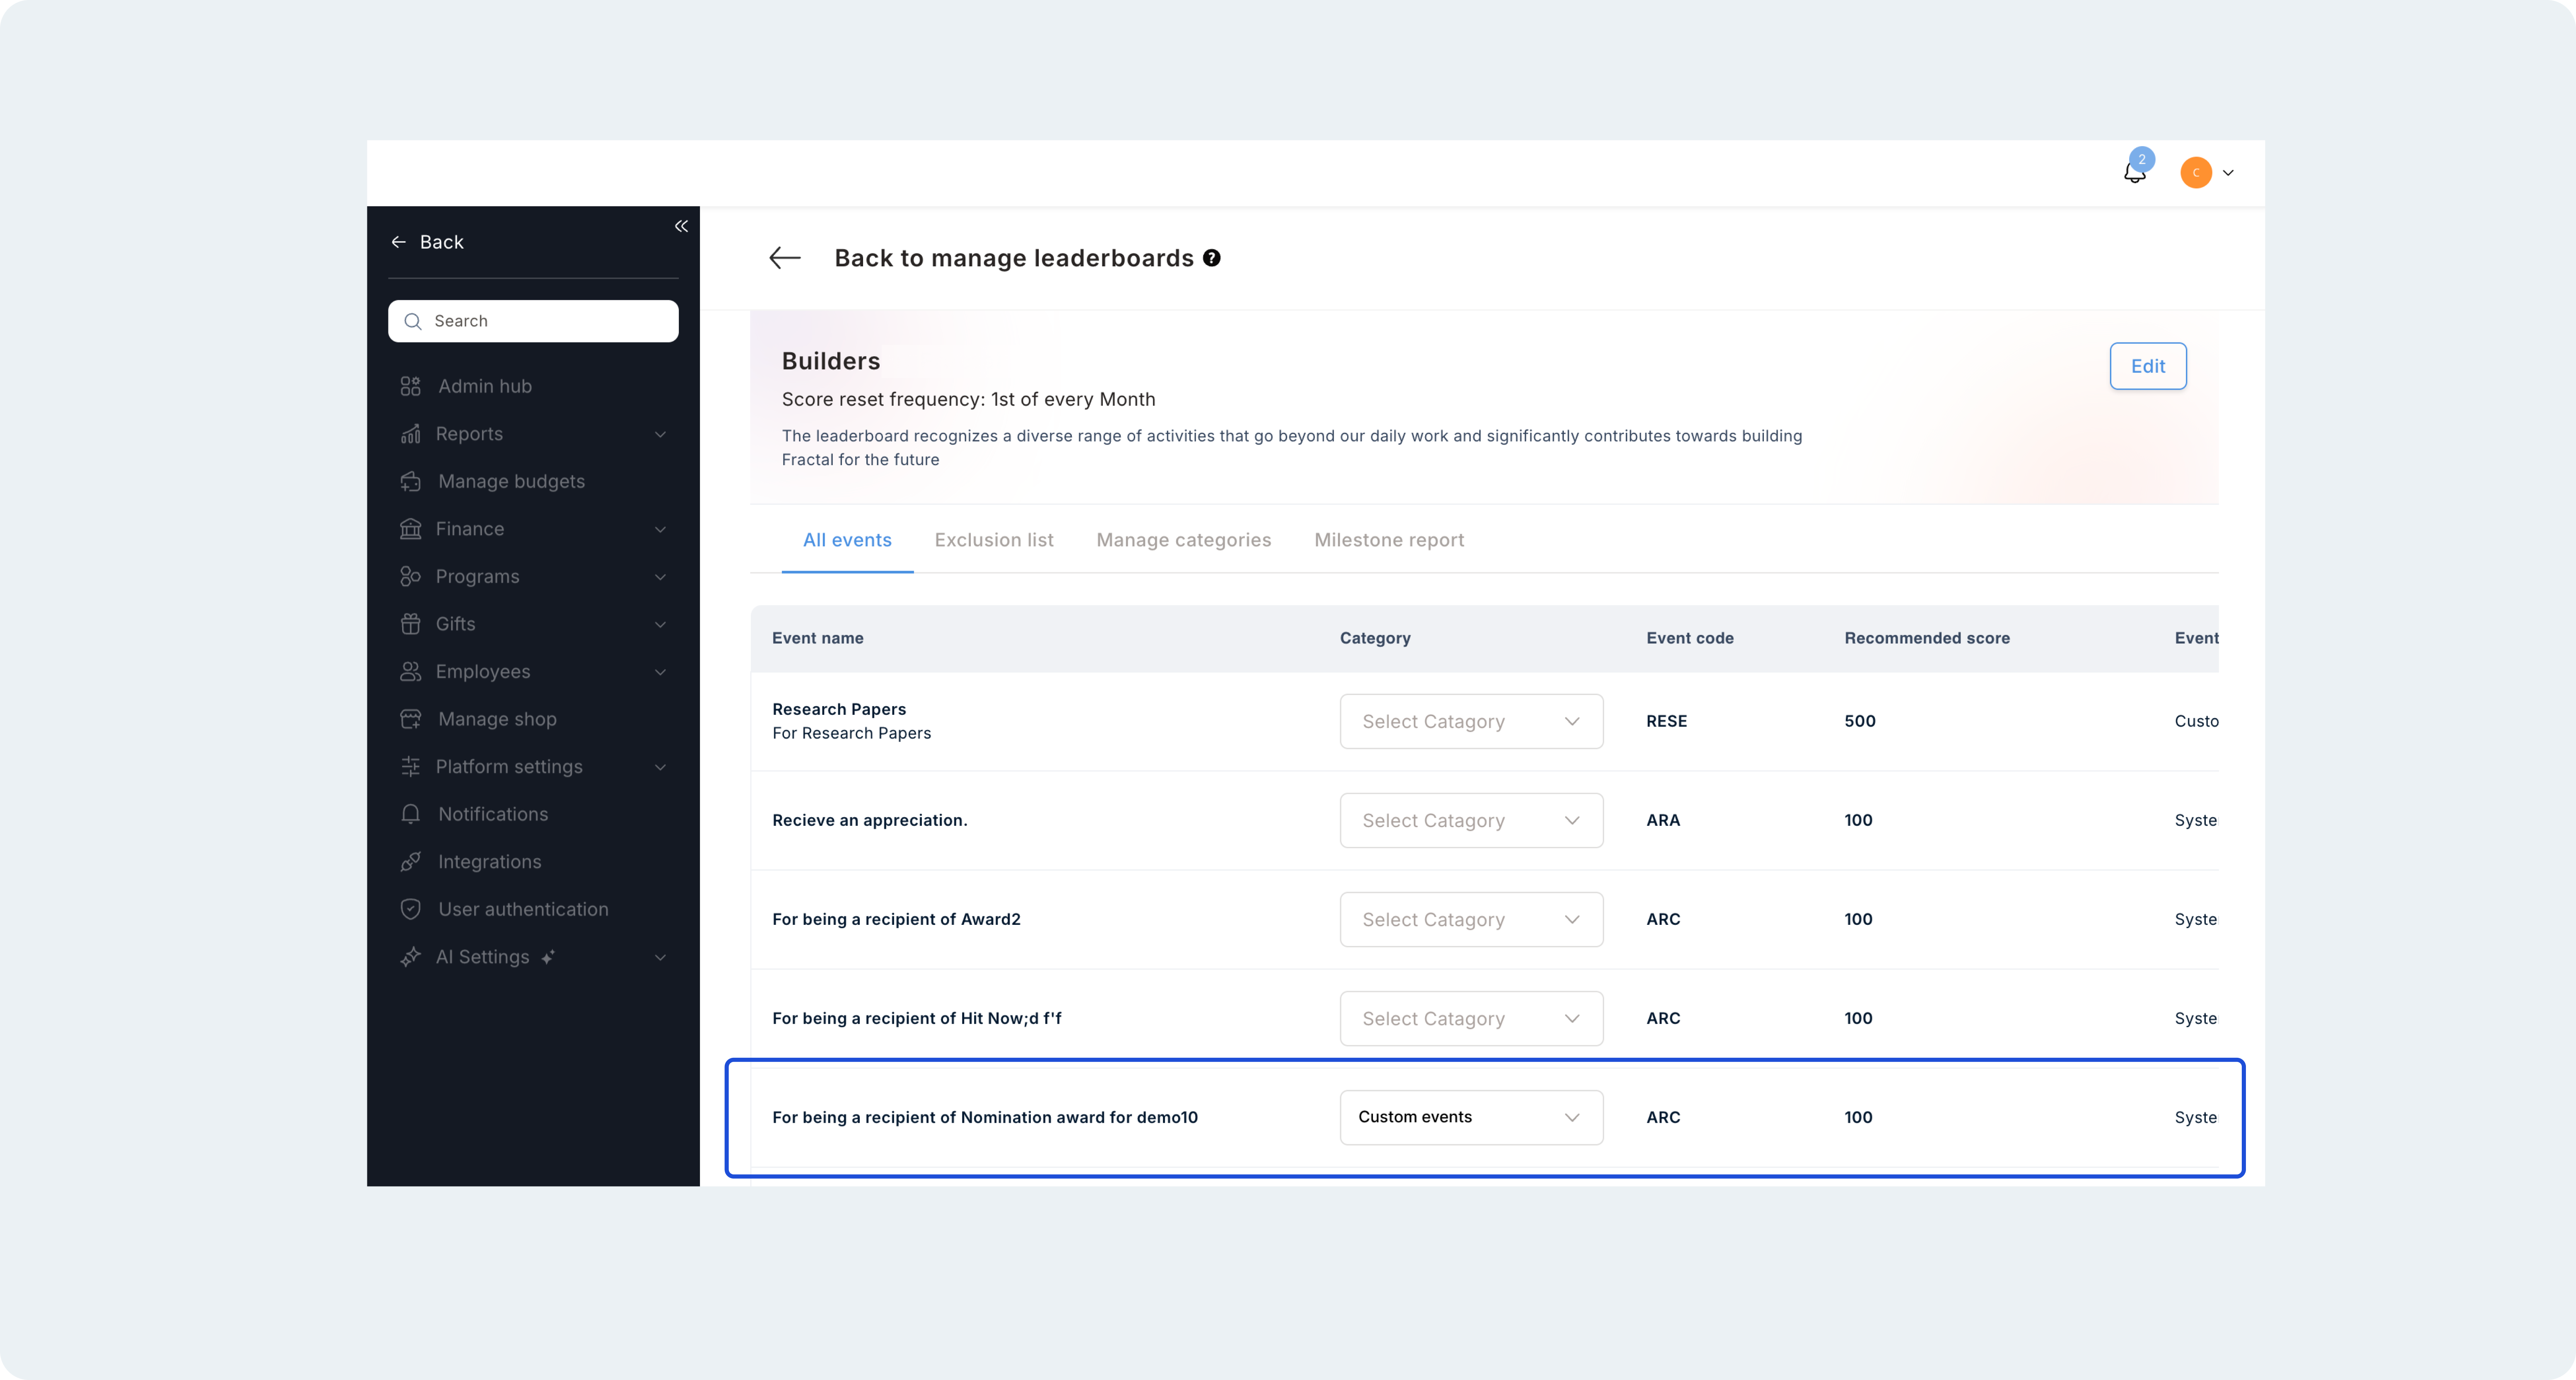Click the Reports chart icon
This screenshot has height=1380, width=2576.
click(x=410, y=434)
